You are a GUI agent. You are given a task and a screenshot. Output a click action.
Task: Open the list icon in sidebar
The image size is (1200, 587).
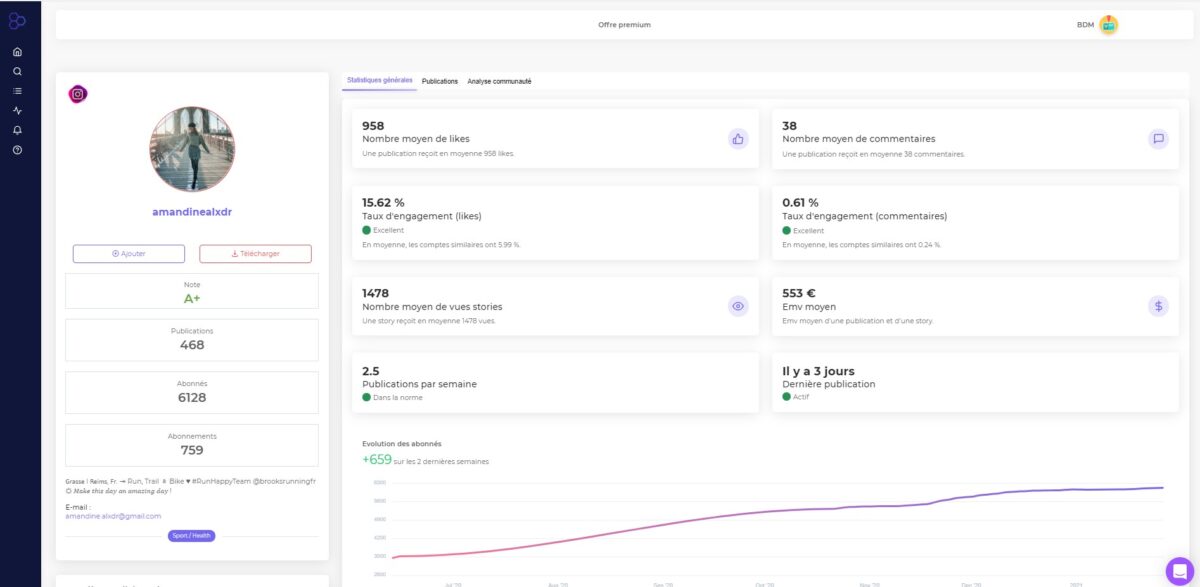[x=17, y=91]
